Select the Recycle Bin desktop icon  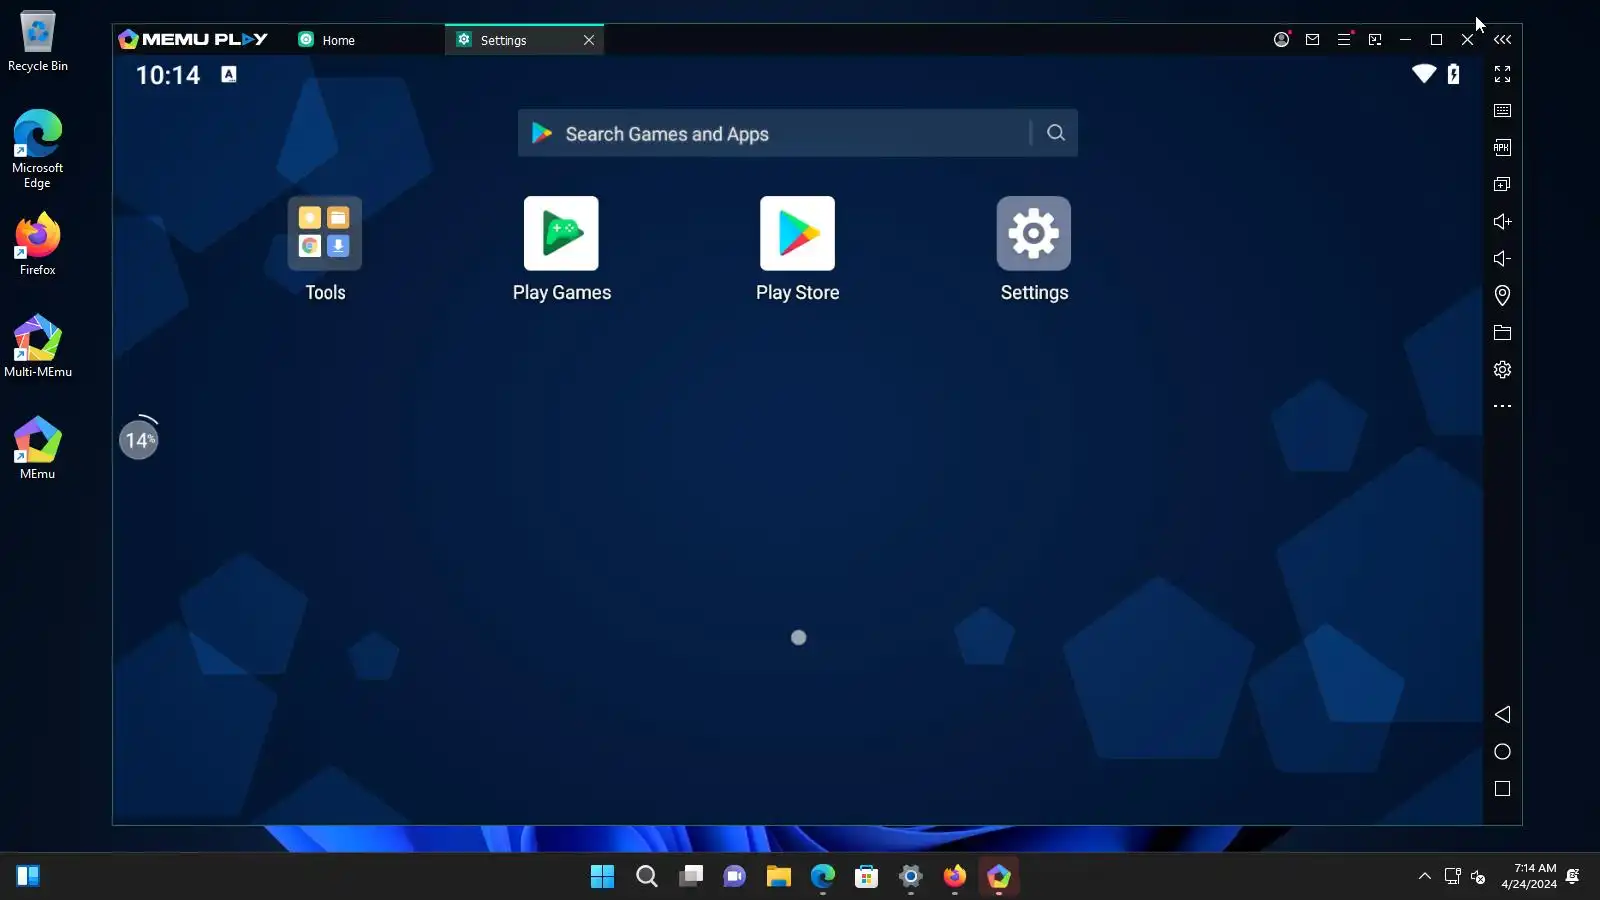[38, 42]
